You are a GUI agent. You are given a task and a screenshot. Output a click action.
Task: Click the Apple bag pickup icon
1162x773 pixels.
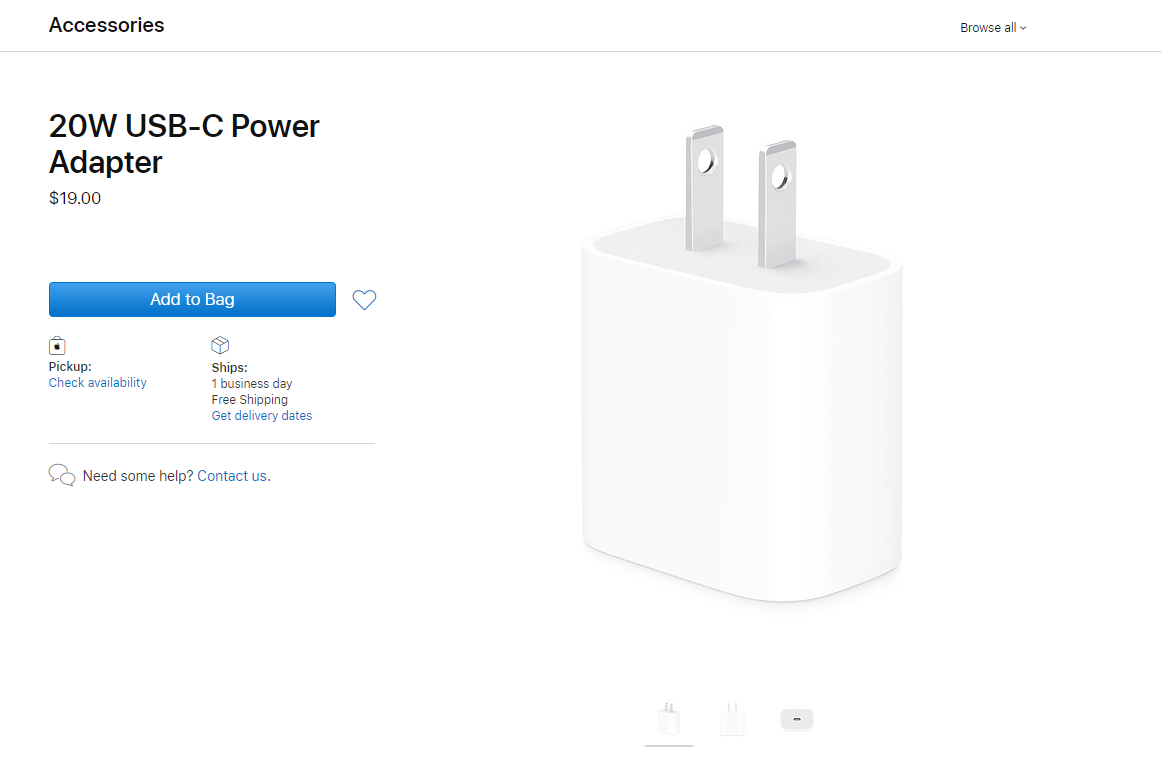click(x=57, y=345)
